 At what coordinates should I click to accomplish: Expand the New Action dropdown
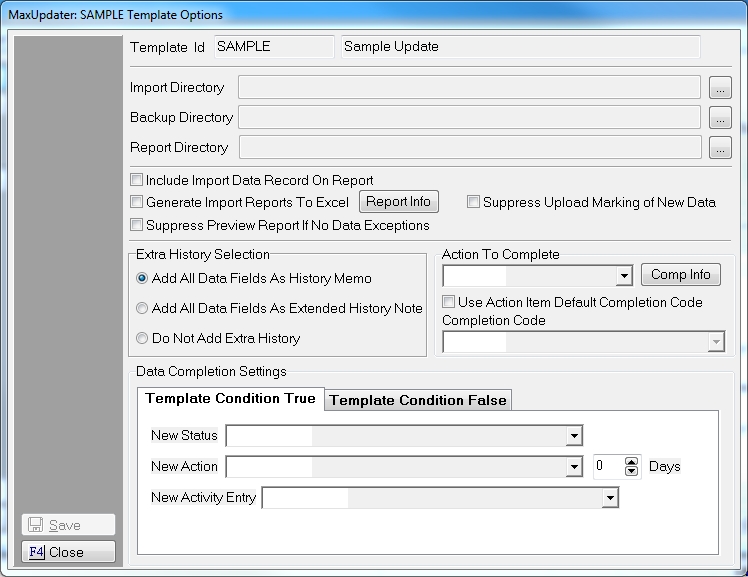click(x=574, y=467)
